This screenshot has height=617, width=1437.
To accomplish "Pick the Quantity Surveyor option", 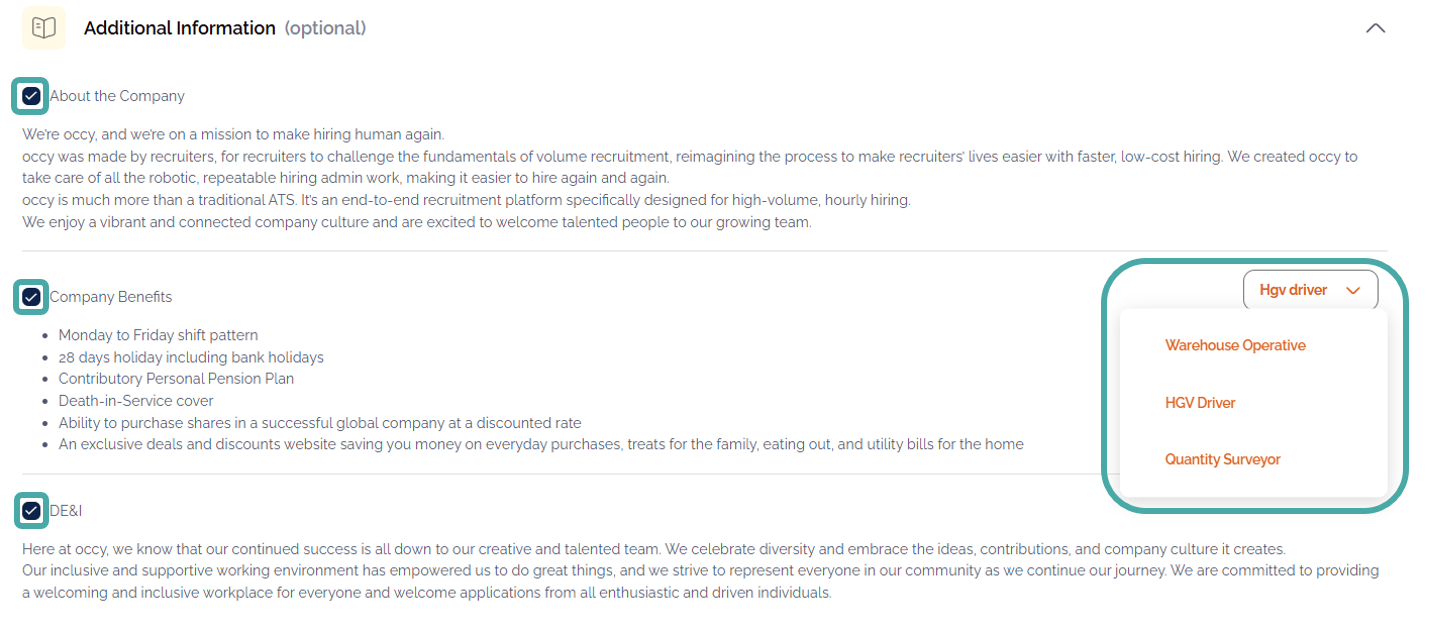I will point(1222,459).
